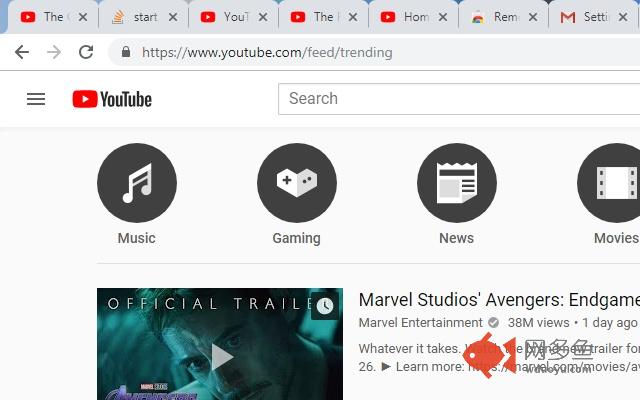Image resolution: width=640 pixels, height=400 pixels.
Task: View site security via the padlock icon
Action: [126, 52]
